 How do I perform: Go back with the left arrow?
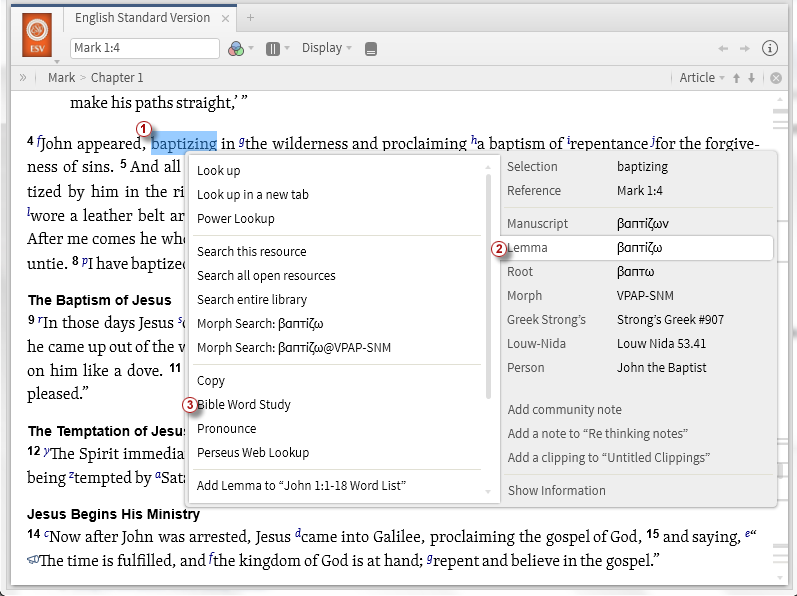click(x=723, y=49)
